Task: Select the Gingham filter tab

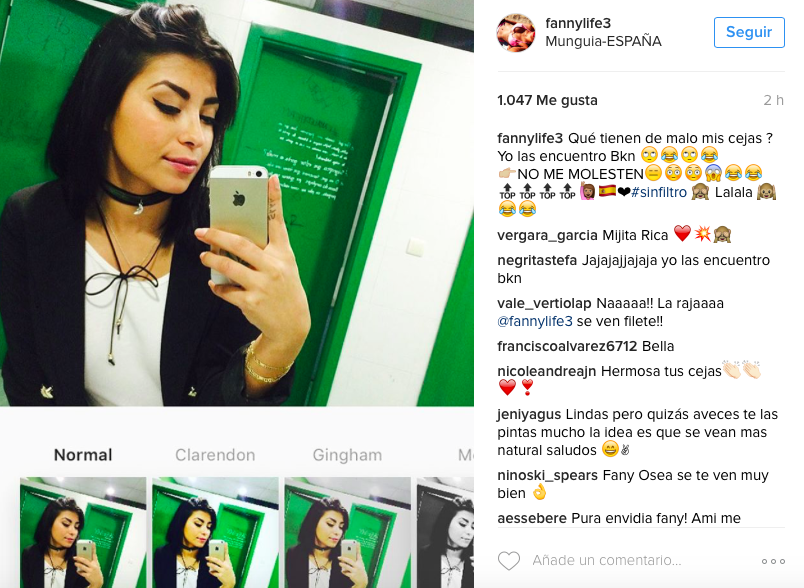Action: (x=347, y=455)
